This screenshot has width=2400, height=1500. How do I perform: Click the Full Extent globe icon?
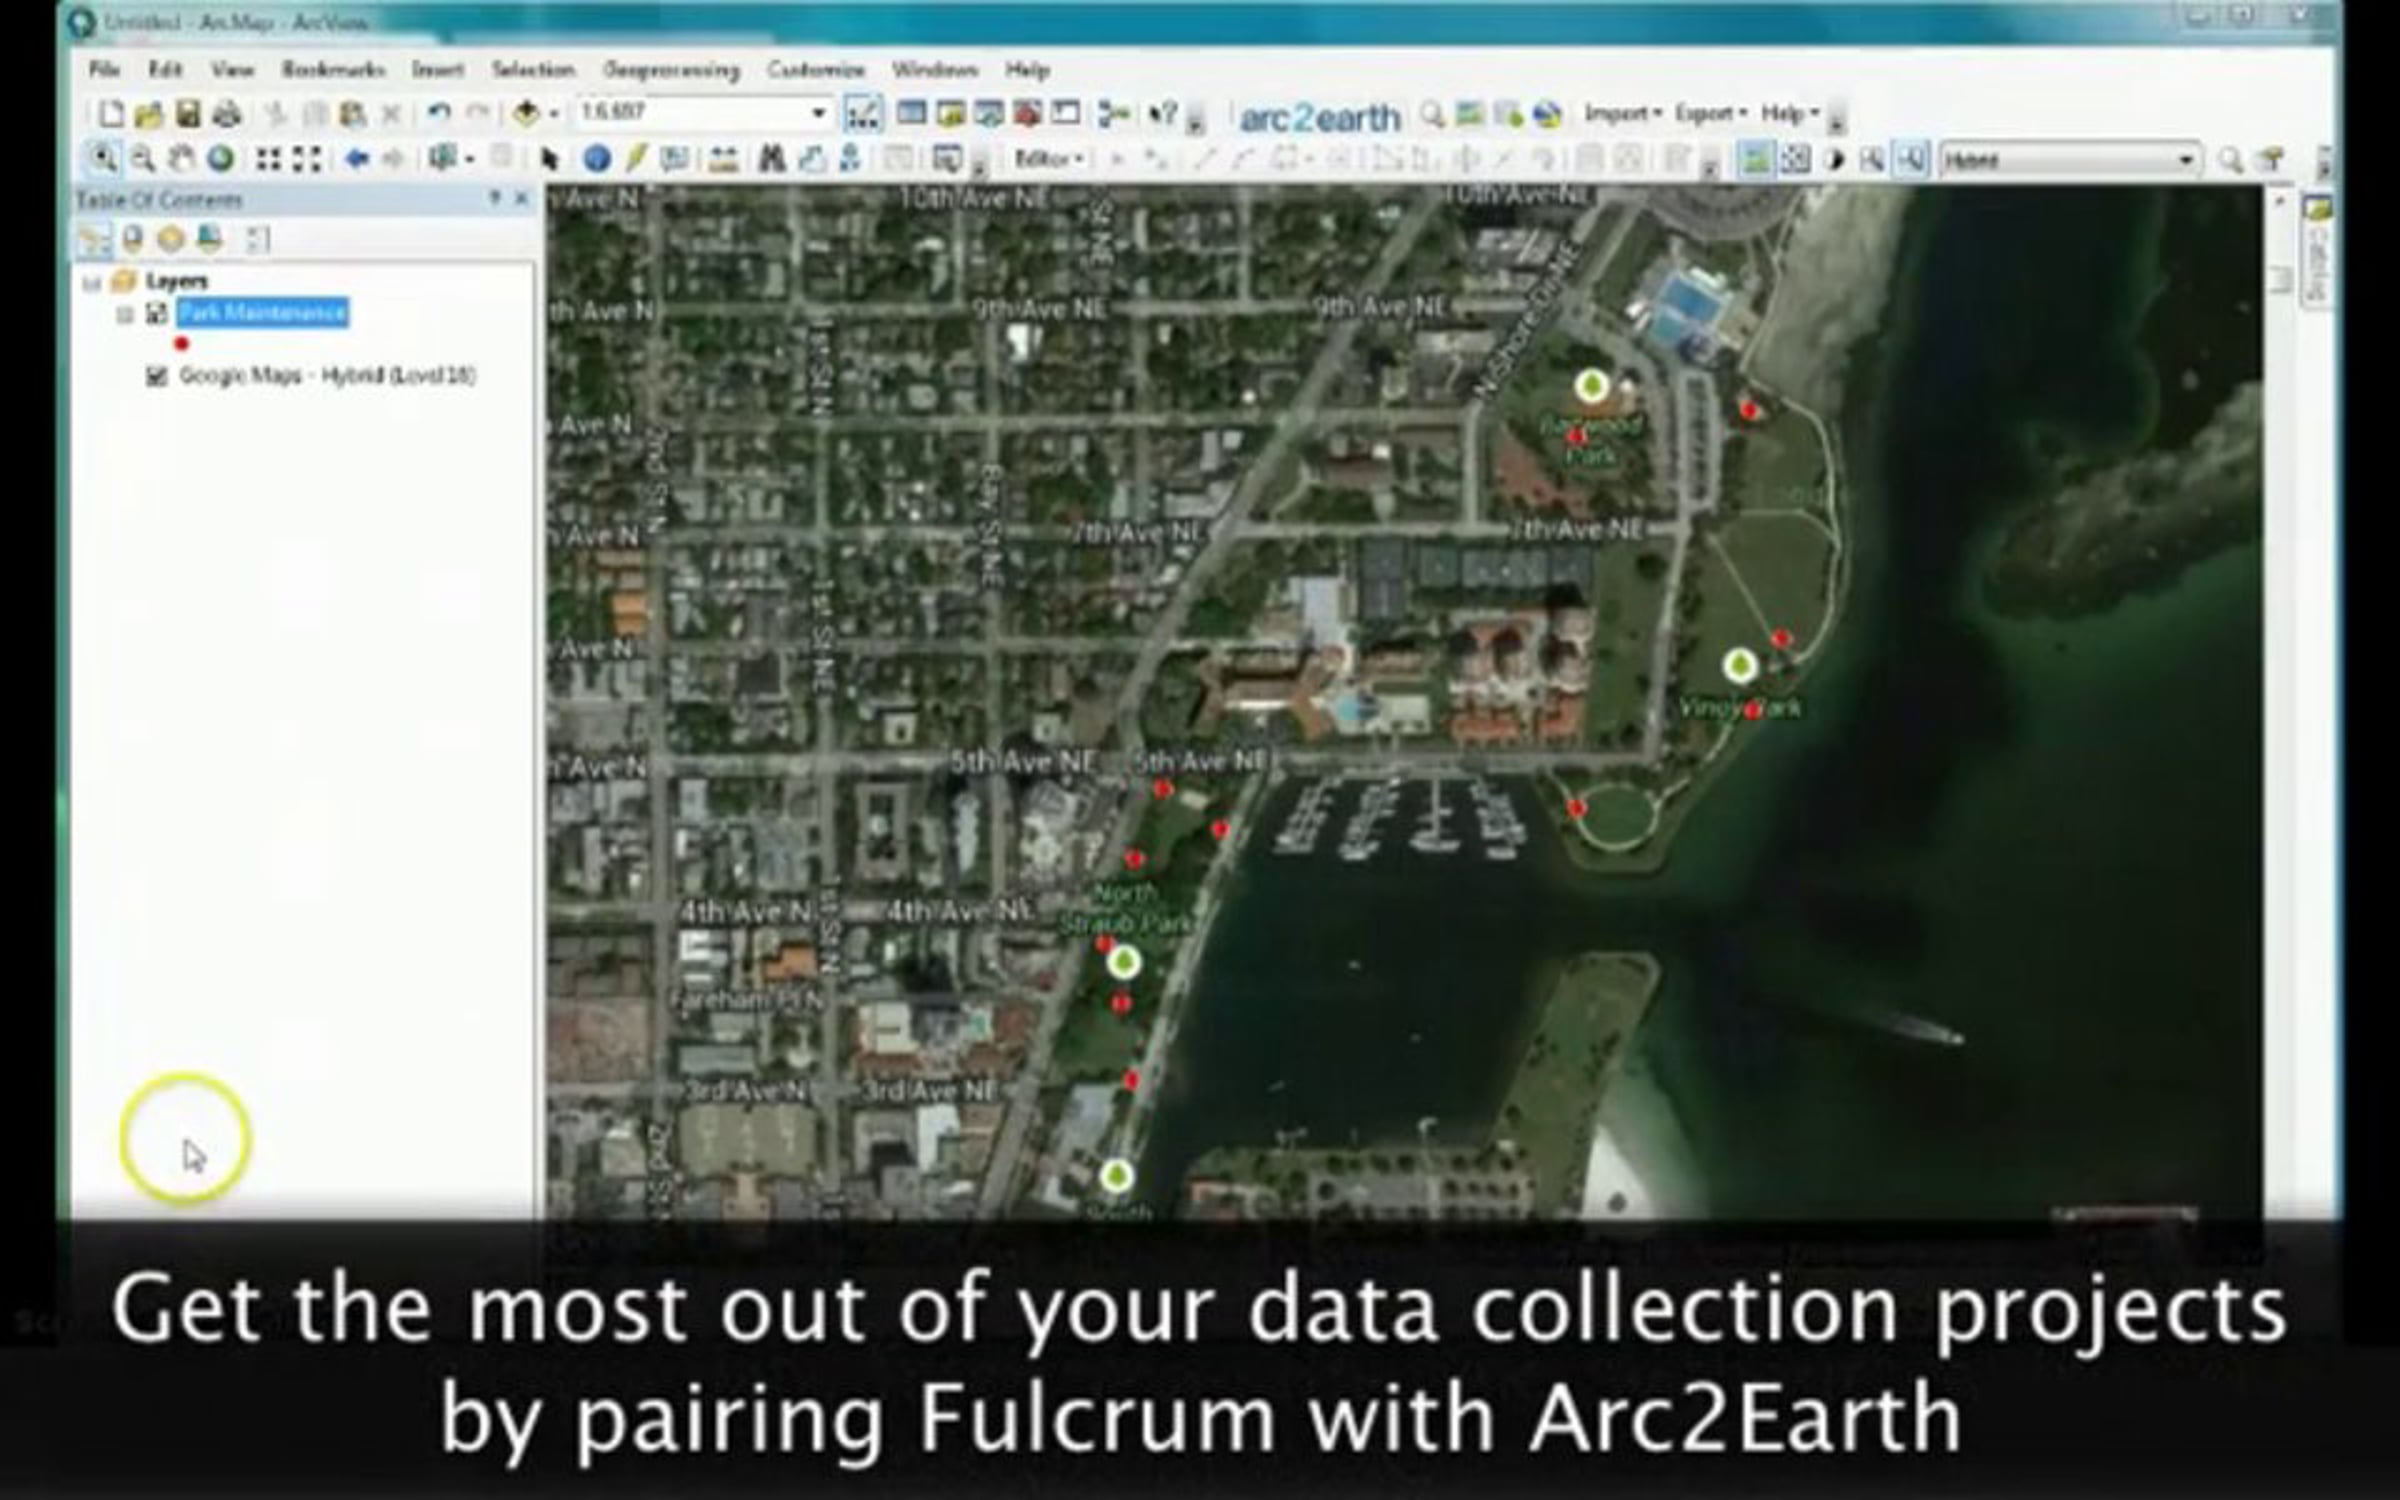click(220, 158)
